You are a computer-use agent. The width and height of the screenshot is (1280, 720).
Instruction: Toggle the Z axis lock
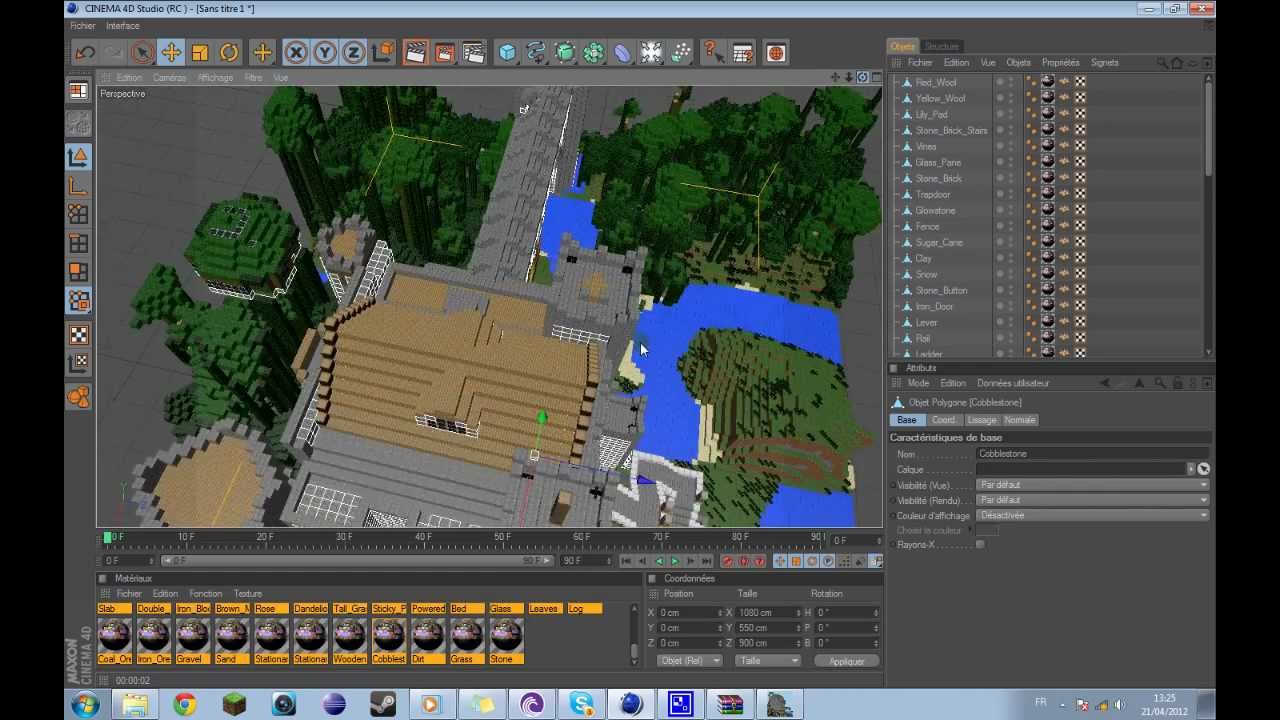pos(353,53)
